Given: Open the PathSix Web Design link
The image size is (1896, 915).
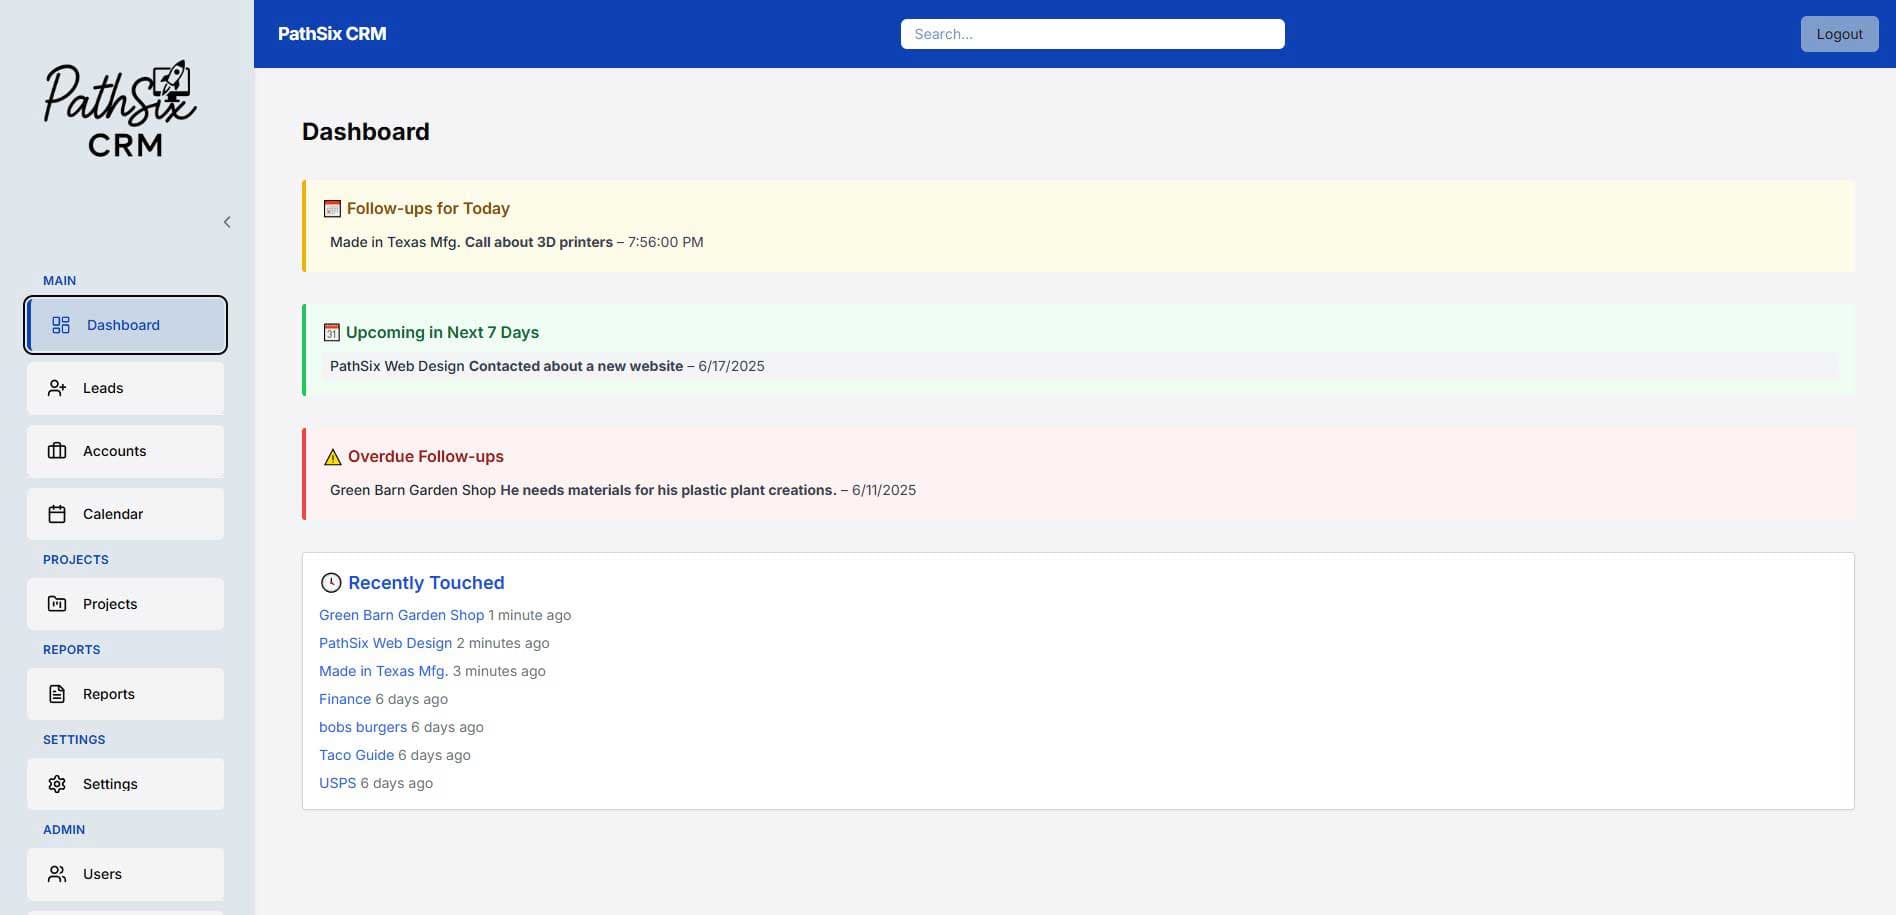Looking at the screenshot, I should 385,642.
